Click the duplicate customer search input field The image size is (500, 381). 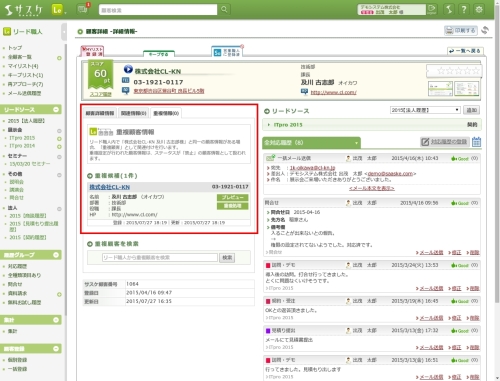(x=160, y=258)
